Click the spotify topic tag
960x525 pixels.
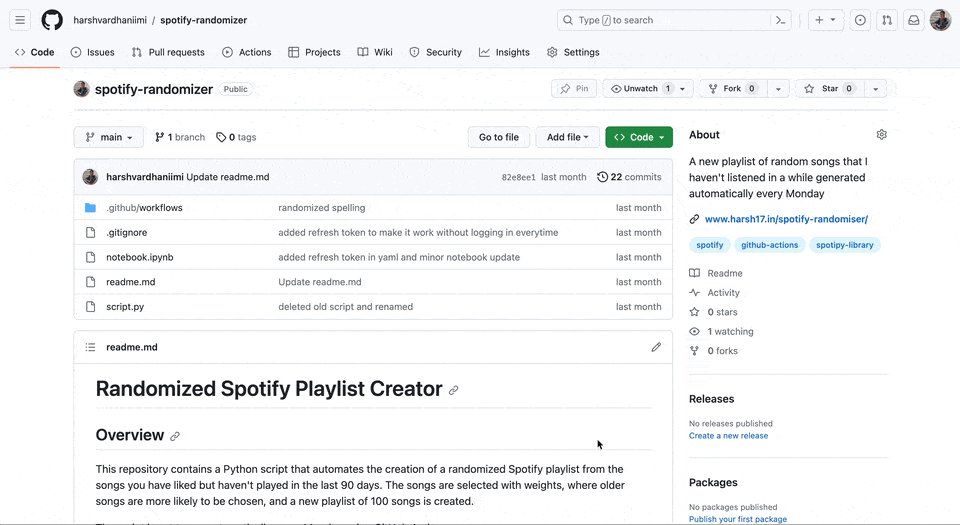(x=710, y=245)
